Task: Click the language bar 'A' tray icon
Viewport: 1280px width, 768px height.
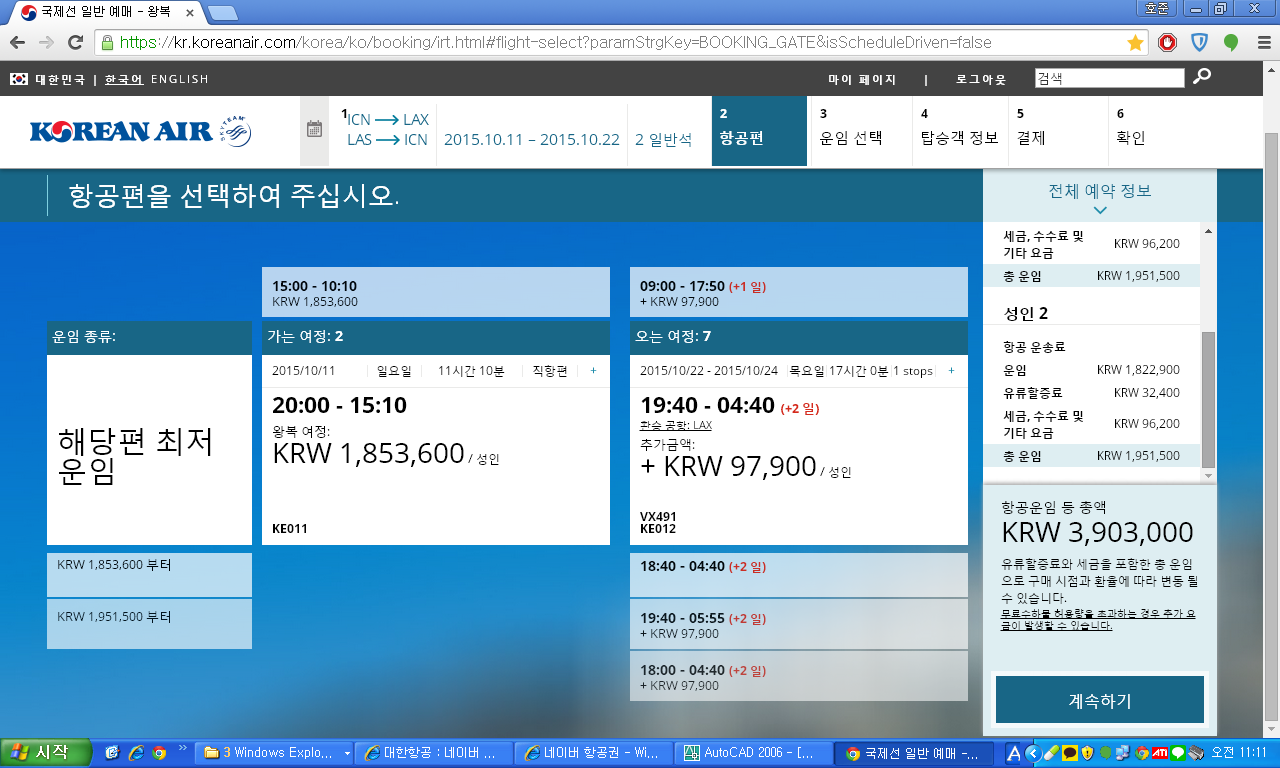Action: click(1013, 753)
